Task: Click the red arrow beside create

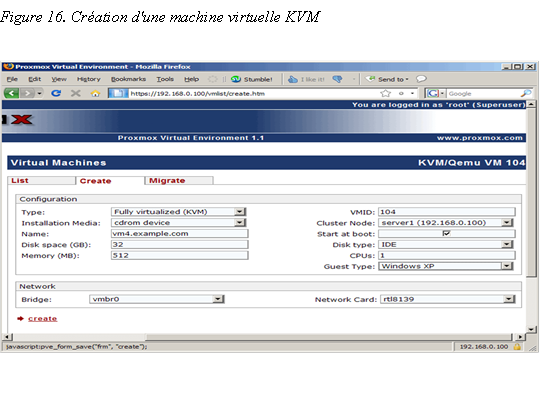Action: tap(21, 318)
